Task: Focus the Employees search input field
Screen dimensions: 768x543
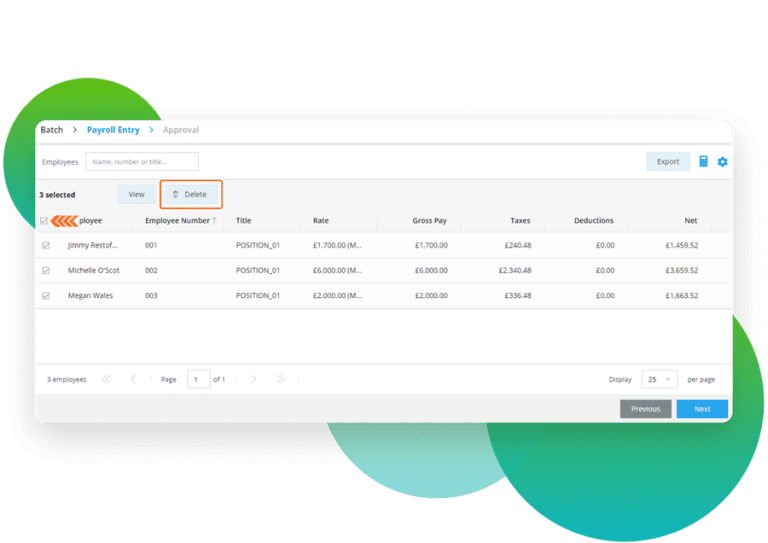Action: [142, 162]
